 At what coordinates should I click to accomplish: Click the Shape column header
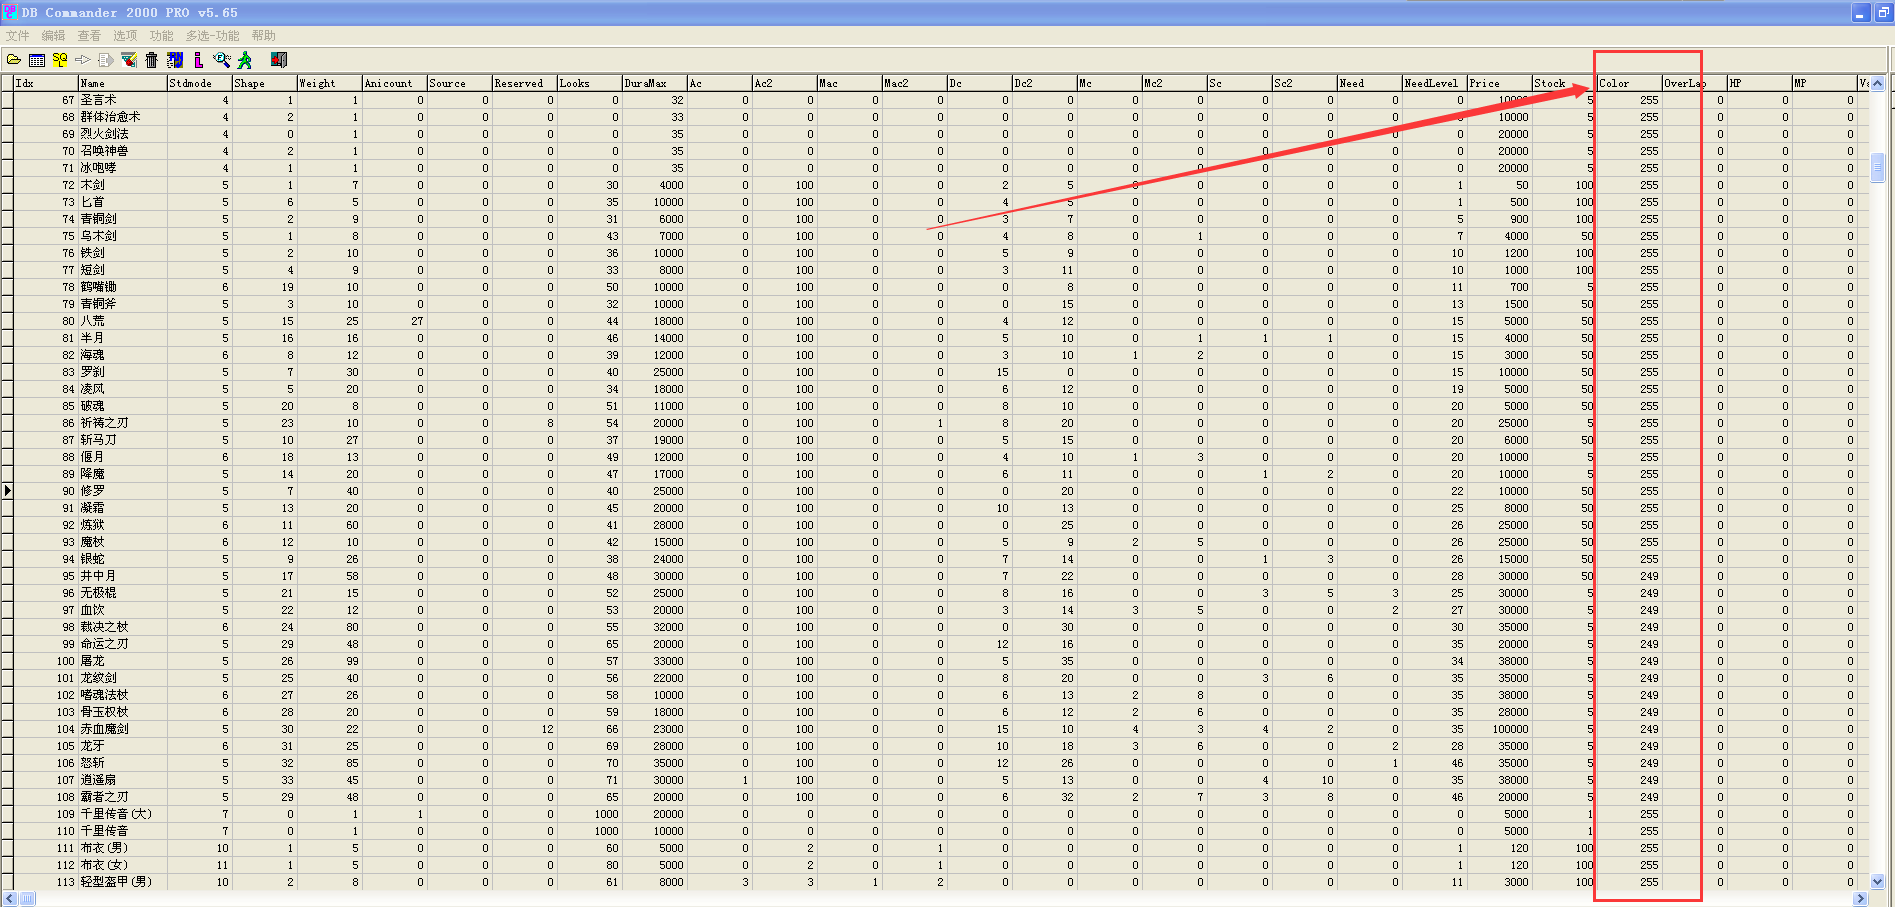point(265,83)
